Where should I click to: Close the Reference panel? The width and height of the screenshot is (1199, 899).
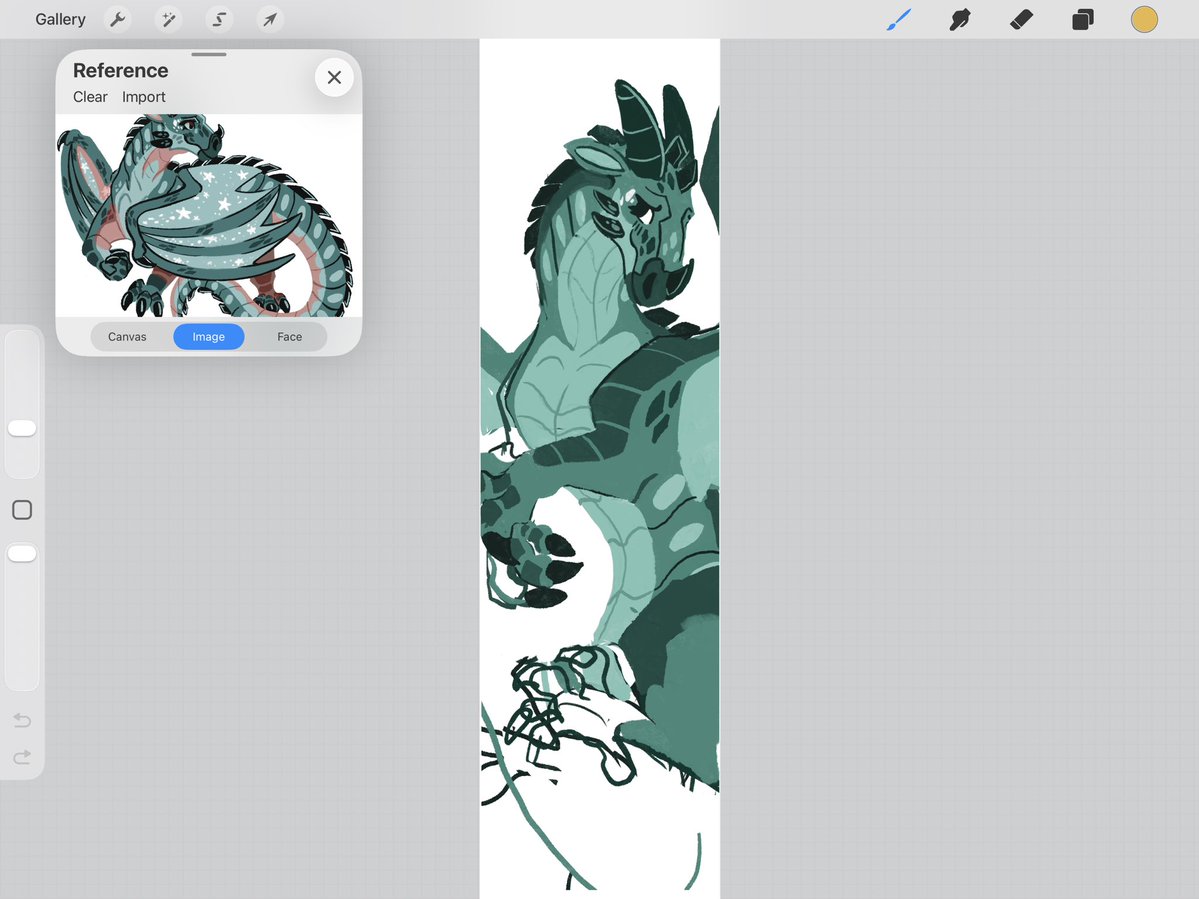[x=334, y=77]
